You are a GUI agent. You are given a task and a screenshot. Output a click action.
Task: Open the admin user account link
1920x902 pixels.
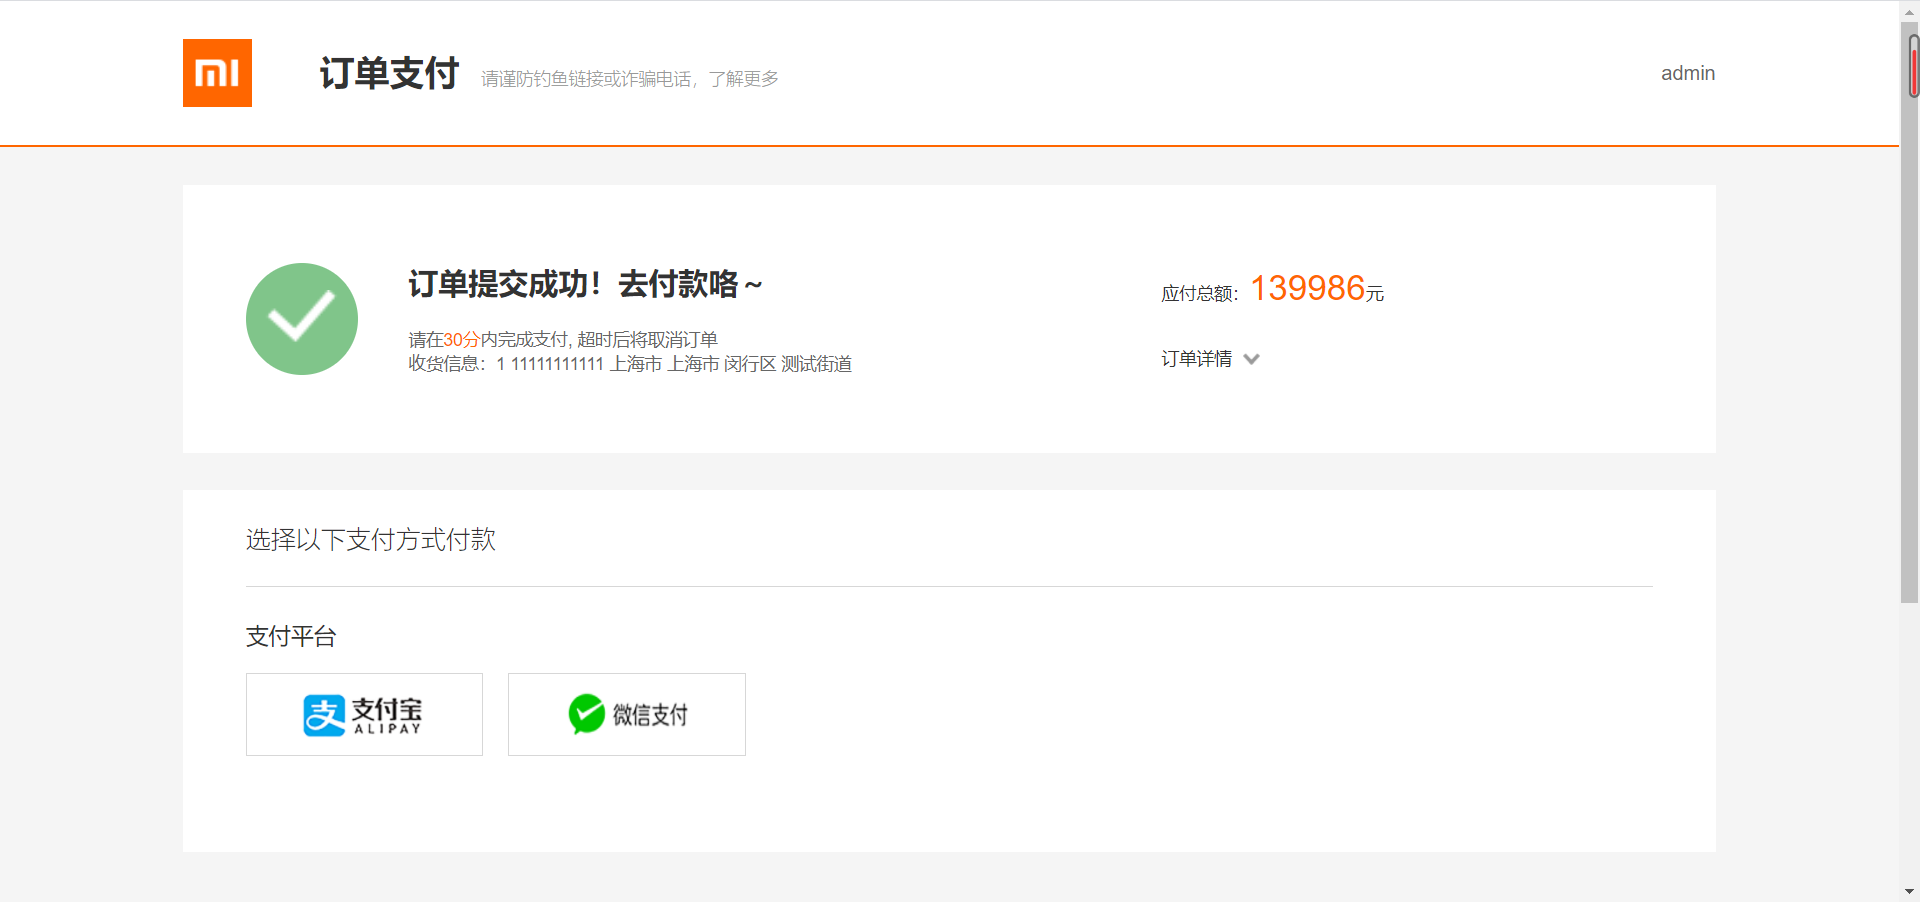[1688, 73]
